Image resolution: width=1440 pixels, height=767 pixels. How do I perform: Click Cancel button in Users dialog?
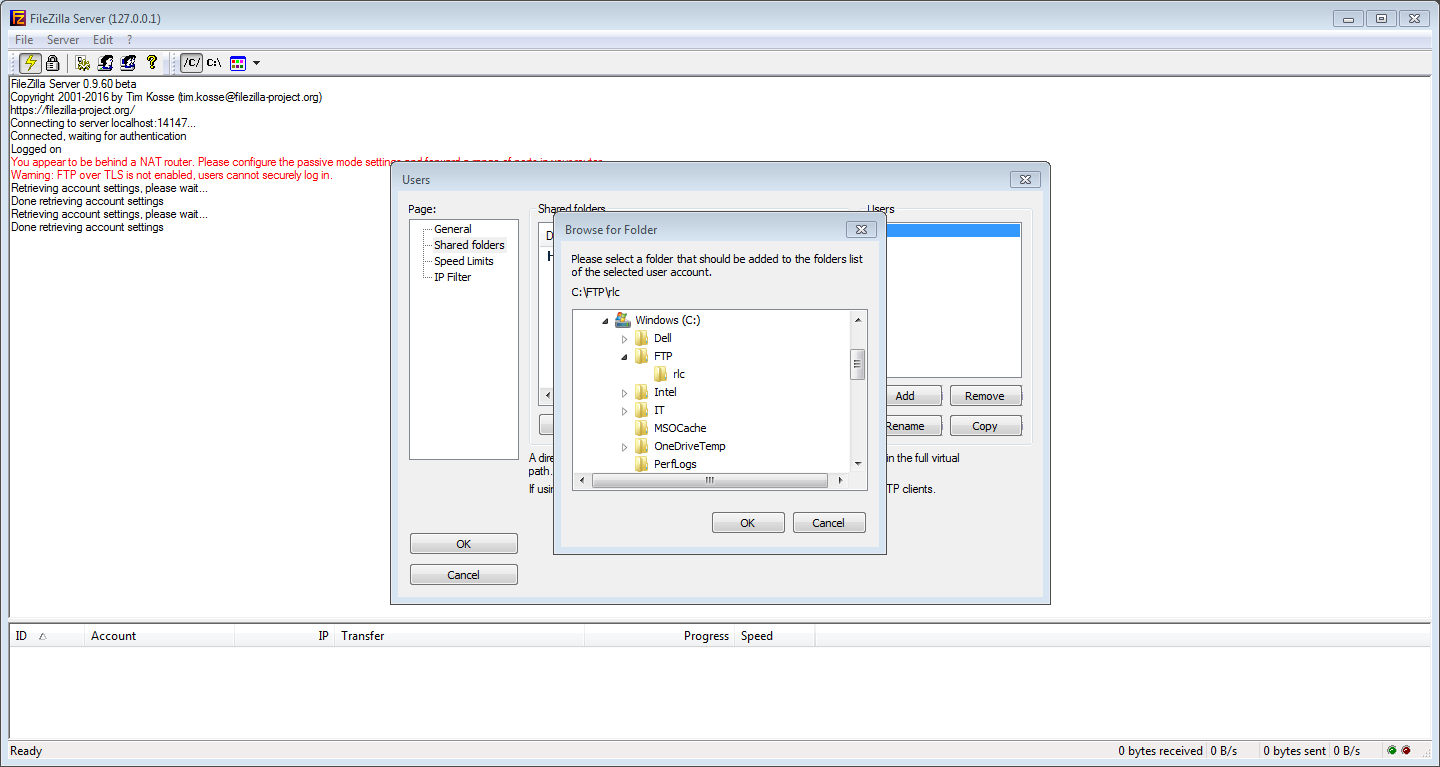coord(464,575)
